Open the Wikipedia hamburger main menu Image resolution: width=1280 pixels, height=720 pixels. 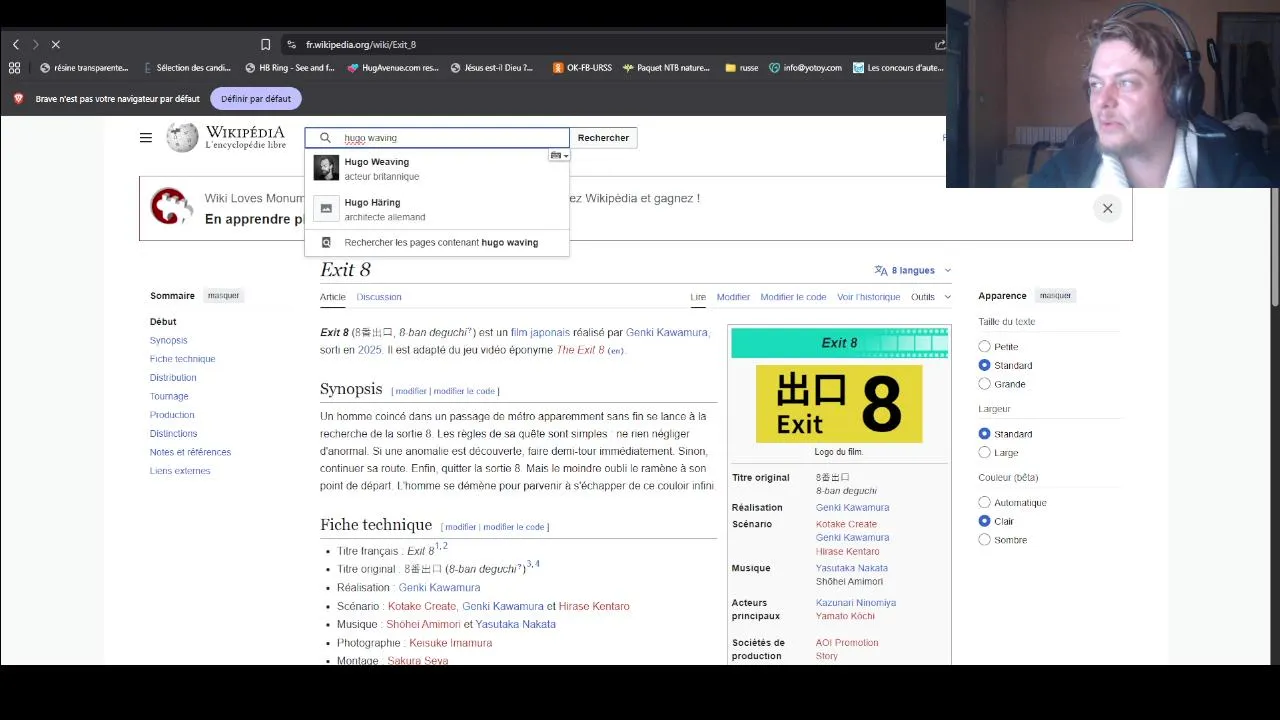146,138
